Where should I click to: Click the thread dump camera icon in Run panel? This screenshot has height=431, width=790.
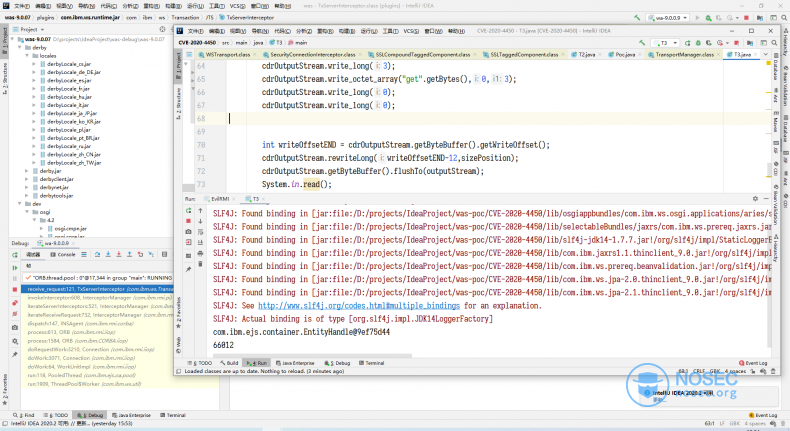coord(188,232)
